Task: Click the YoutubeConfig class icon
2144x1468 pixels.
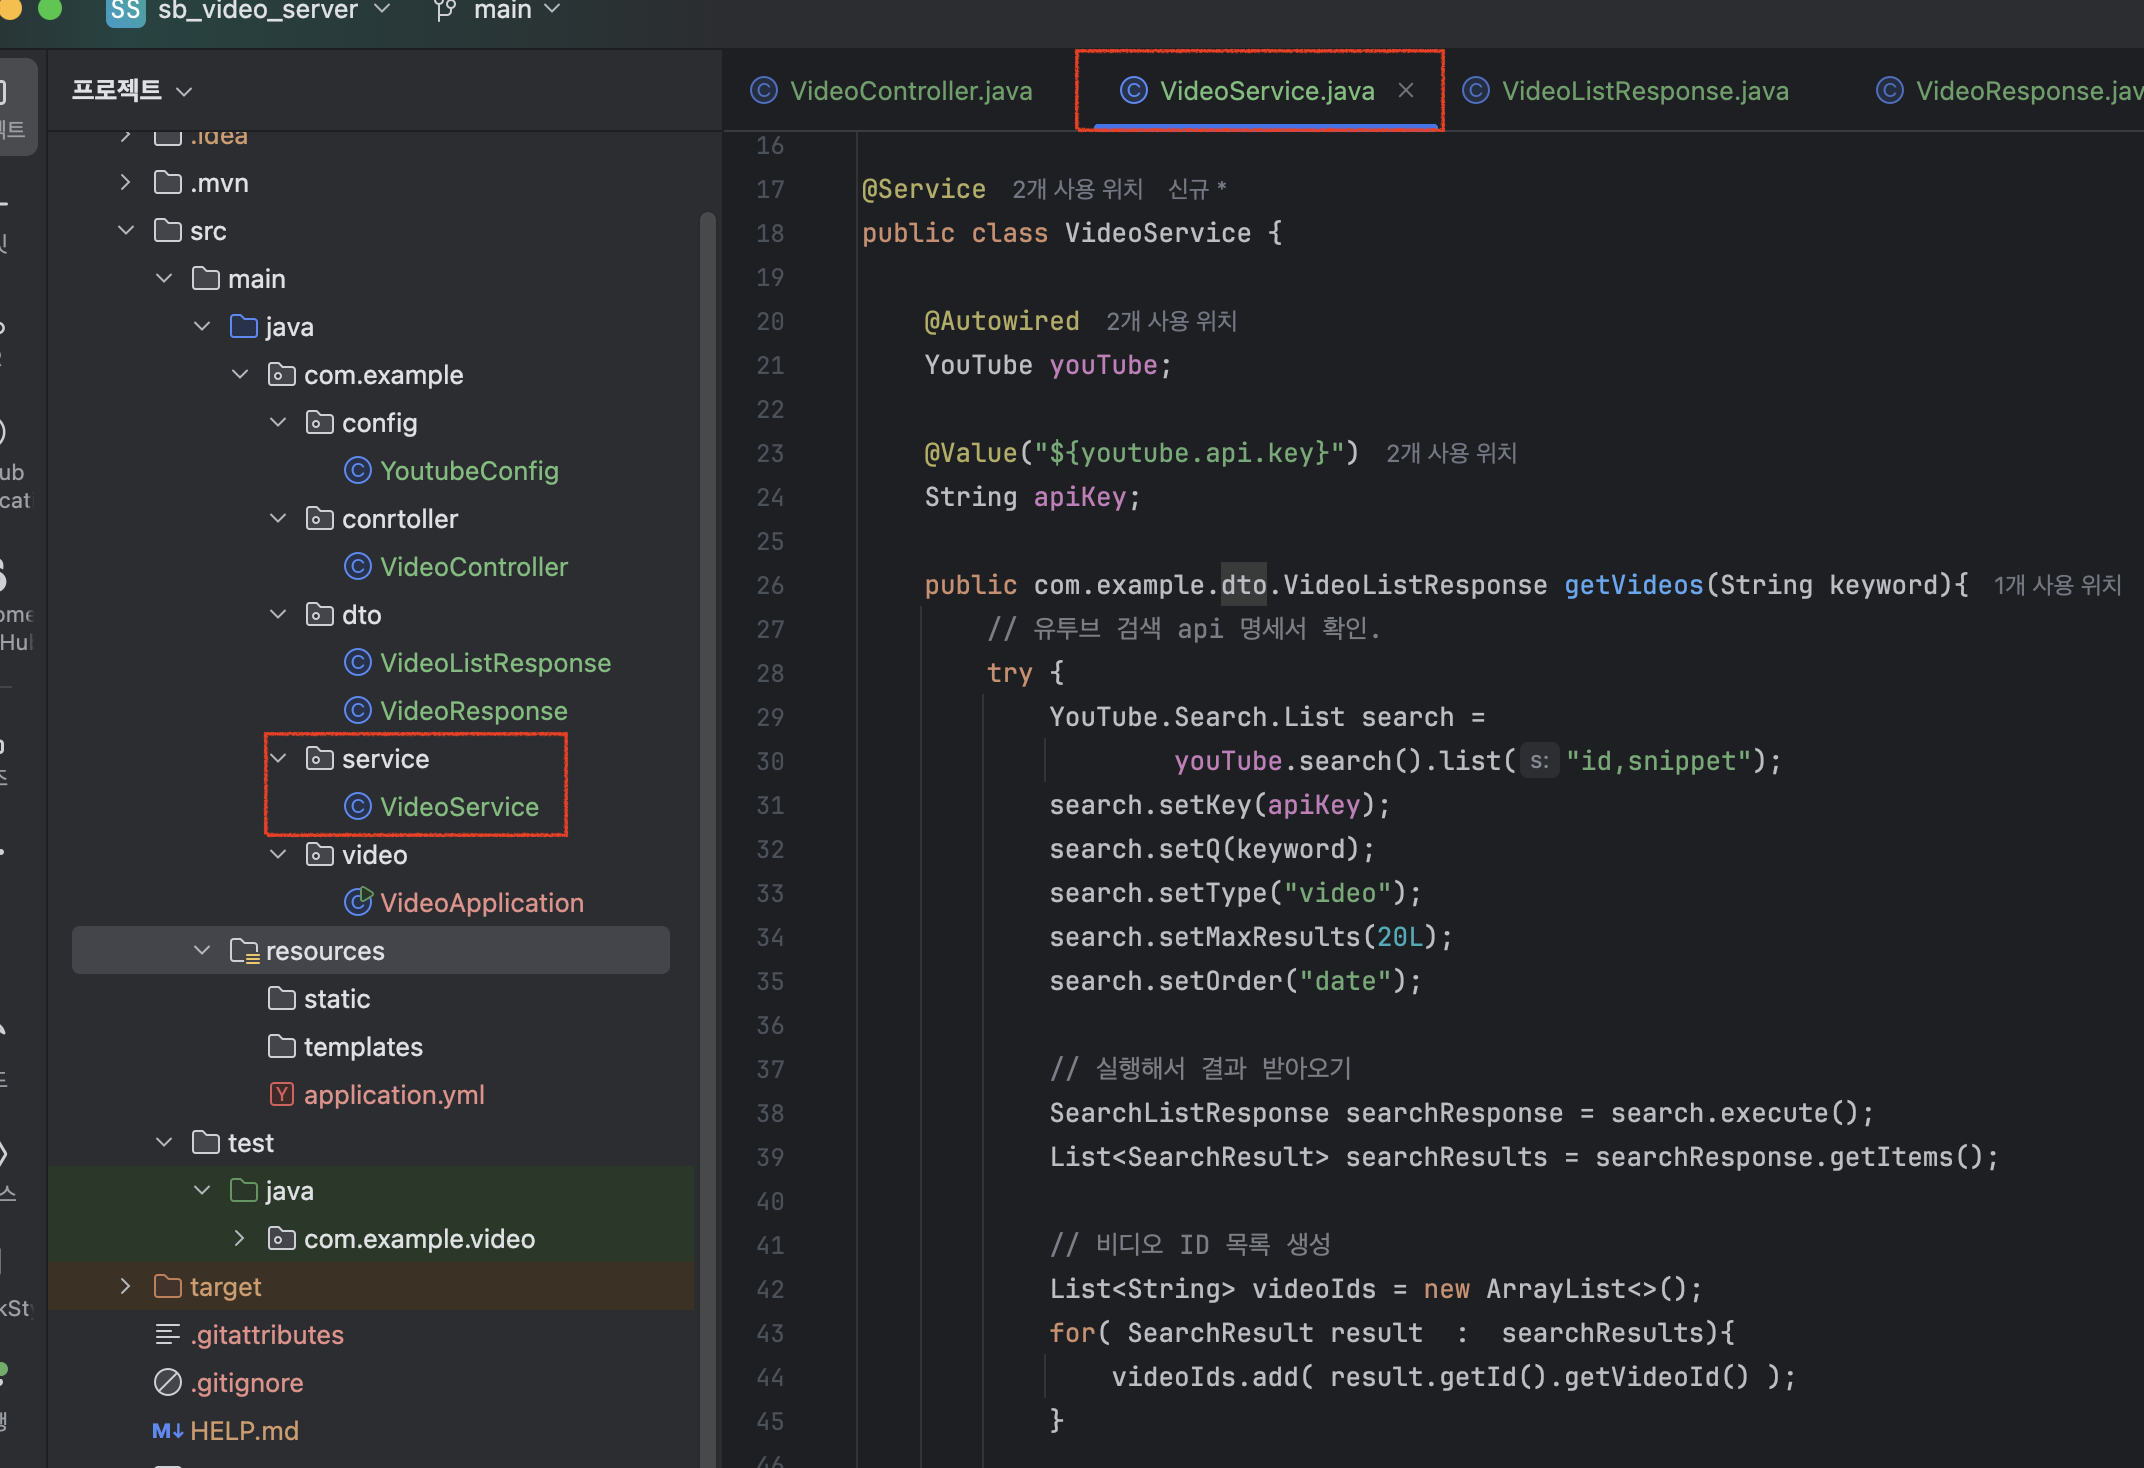Action: (x=358, y=470)
